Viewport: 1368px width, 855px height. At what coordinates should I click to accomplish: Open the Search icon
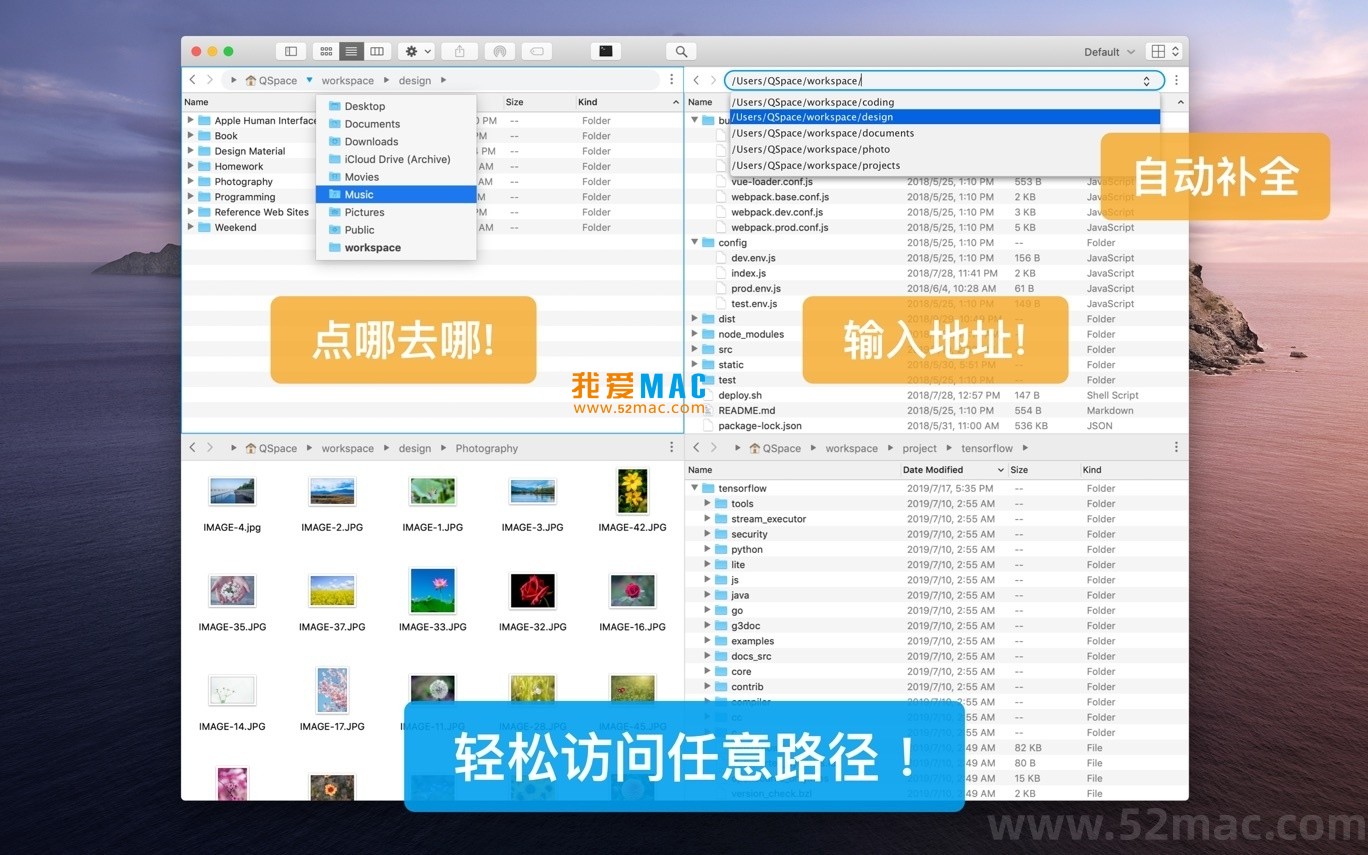[x=680, y=50]
